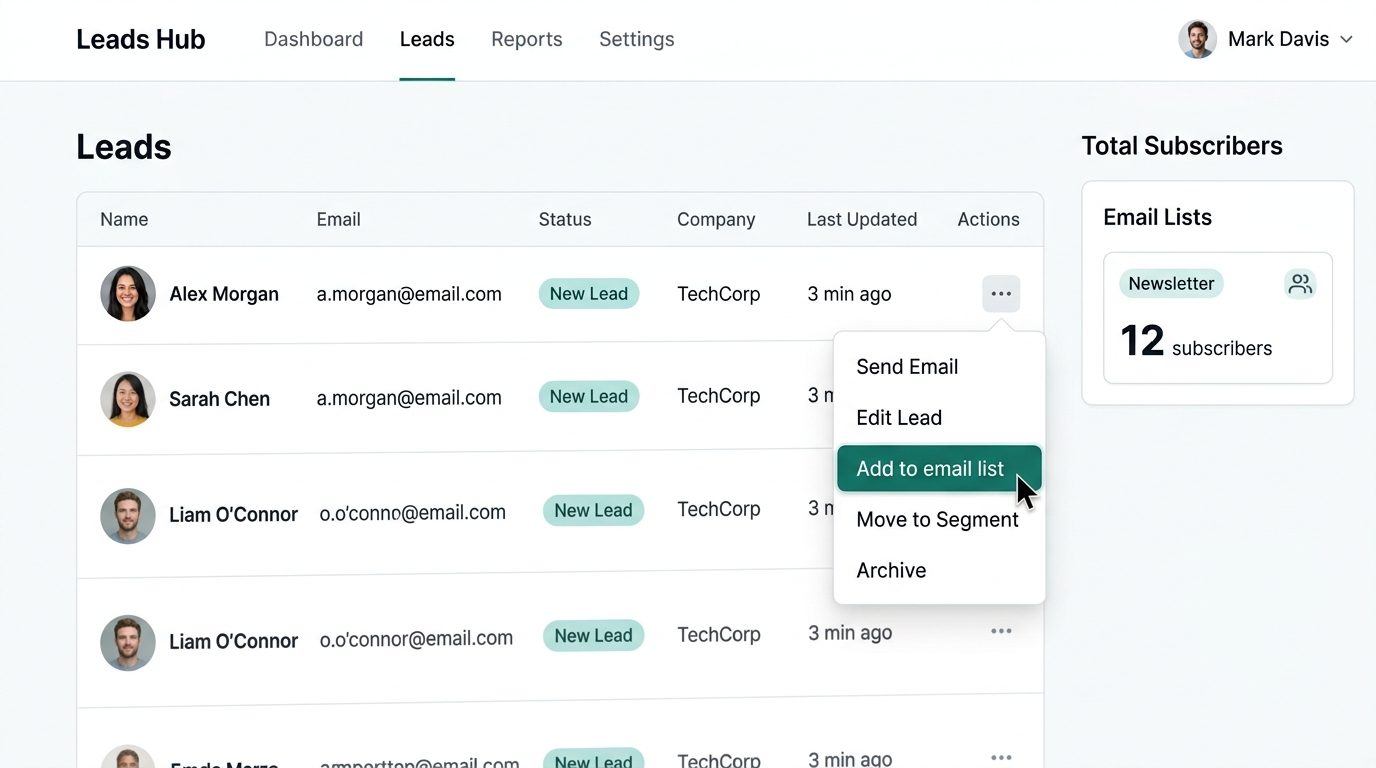This screenshot has height=768, width=1376.
Task: Click the Leads Hub logo text
Action: click(141, 39)
